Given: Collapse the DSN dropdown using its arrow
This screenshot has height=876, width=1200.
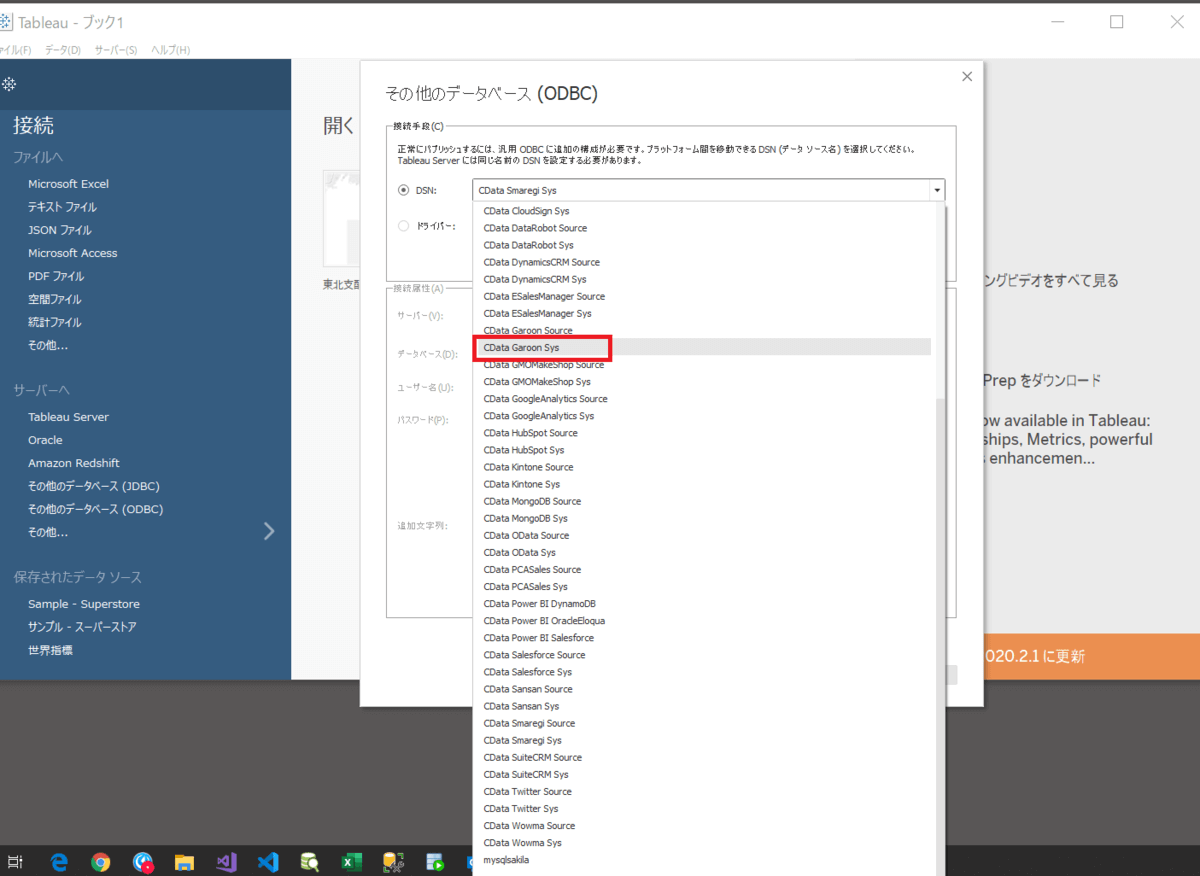Looking at the screenshot, I should tap(936, 190).
